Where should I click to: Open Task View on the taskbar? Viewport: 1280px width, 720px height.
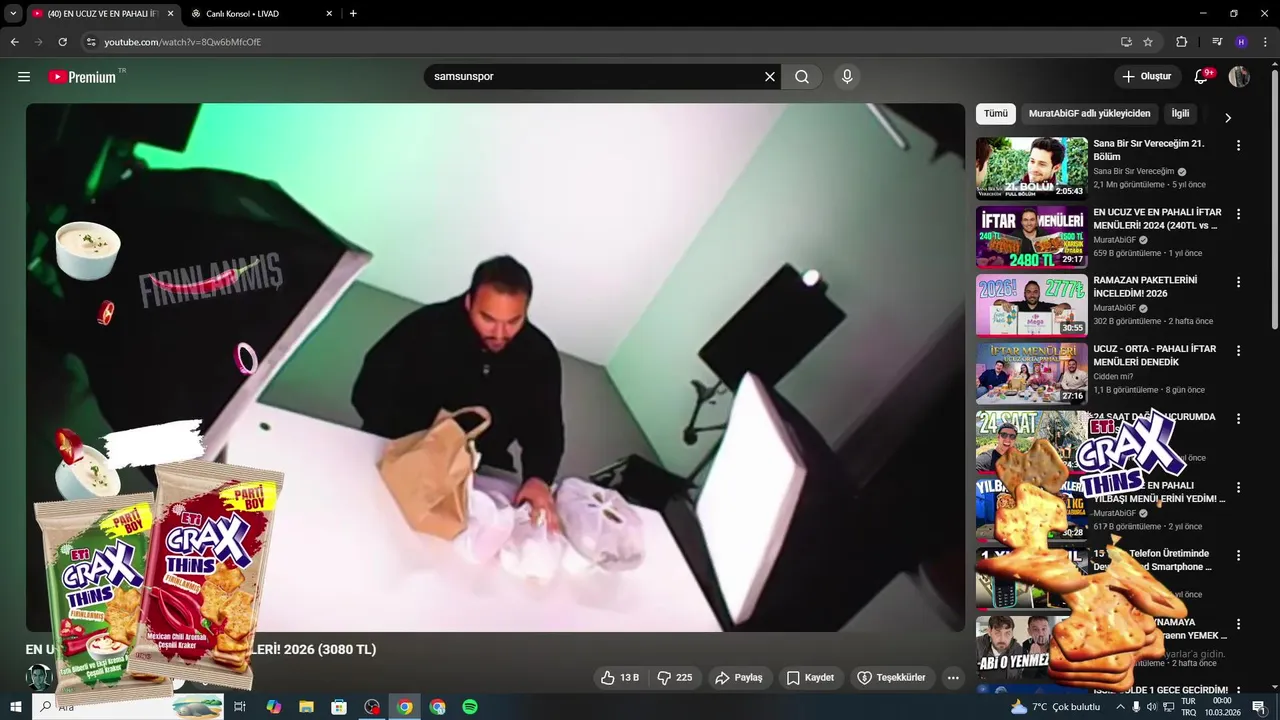point(240,707)
